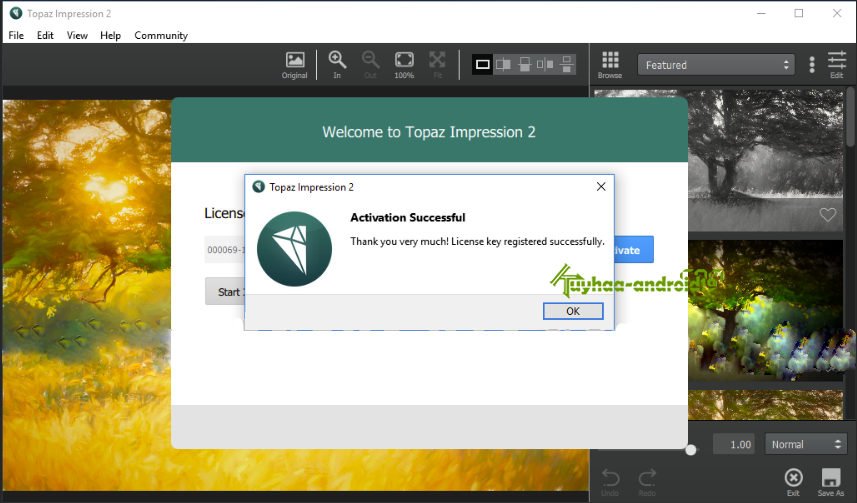The image size is (857, 503).
Task: Select the single view layout icon
Action: (482, 65)
